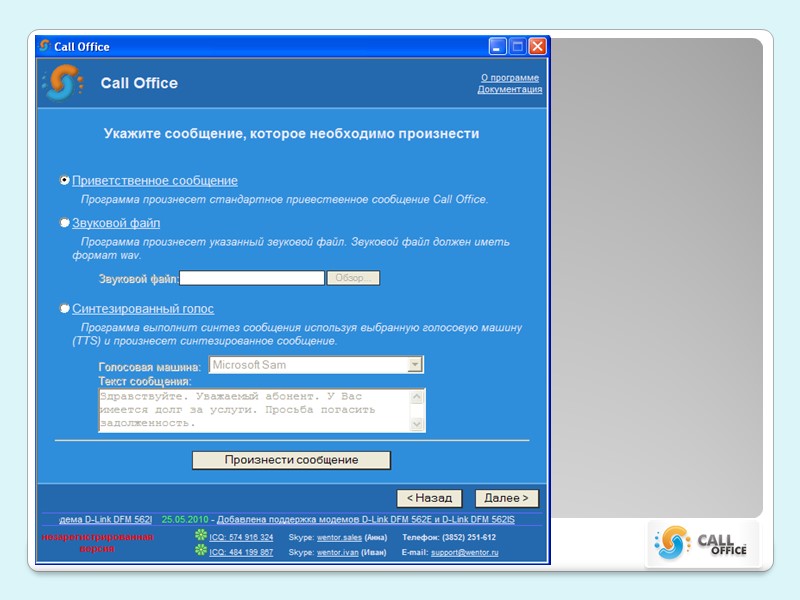
Task: Click green ICQ flower icon beside 484 199 887
Action: coord(201,550)
